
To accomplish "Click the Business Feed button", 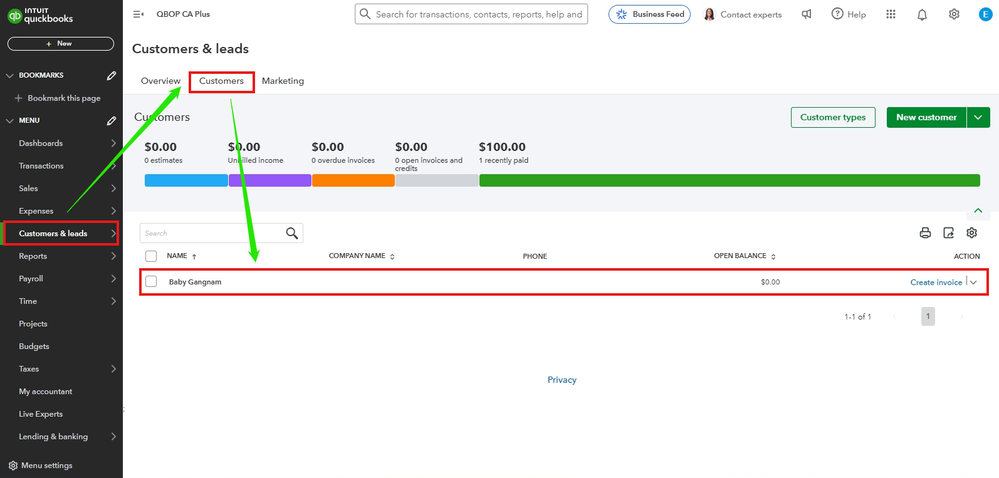I will [649, 14].
